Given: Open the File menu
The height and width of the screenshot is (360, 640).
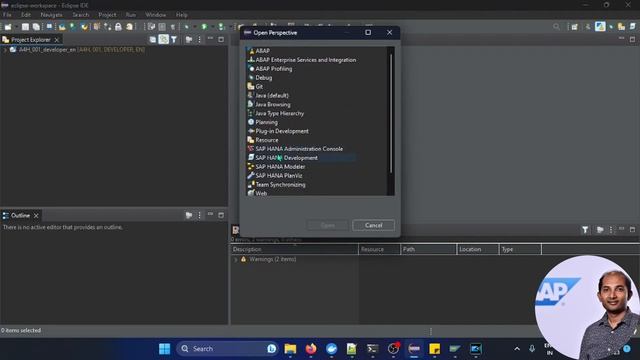Looking at the screenshot, I should (x=7, y=15).
